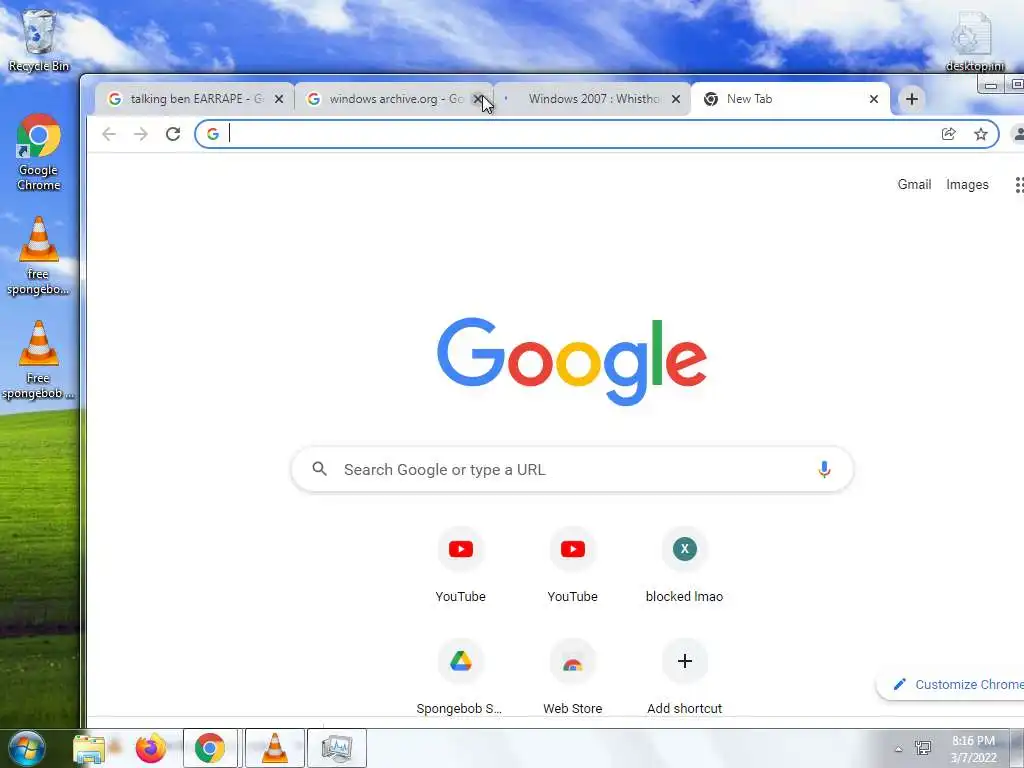Open the Resource Monitor taskbar item
This screenshot has width=1024, height=768.
click(336, 748)
